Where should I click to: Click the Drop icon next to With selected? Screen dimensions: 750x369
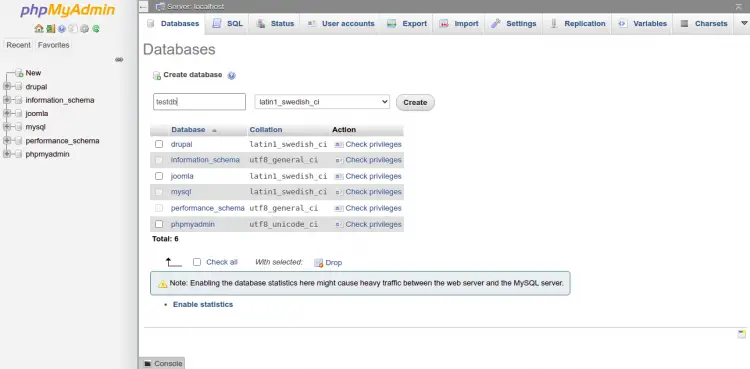[x=319, y=263]
